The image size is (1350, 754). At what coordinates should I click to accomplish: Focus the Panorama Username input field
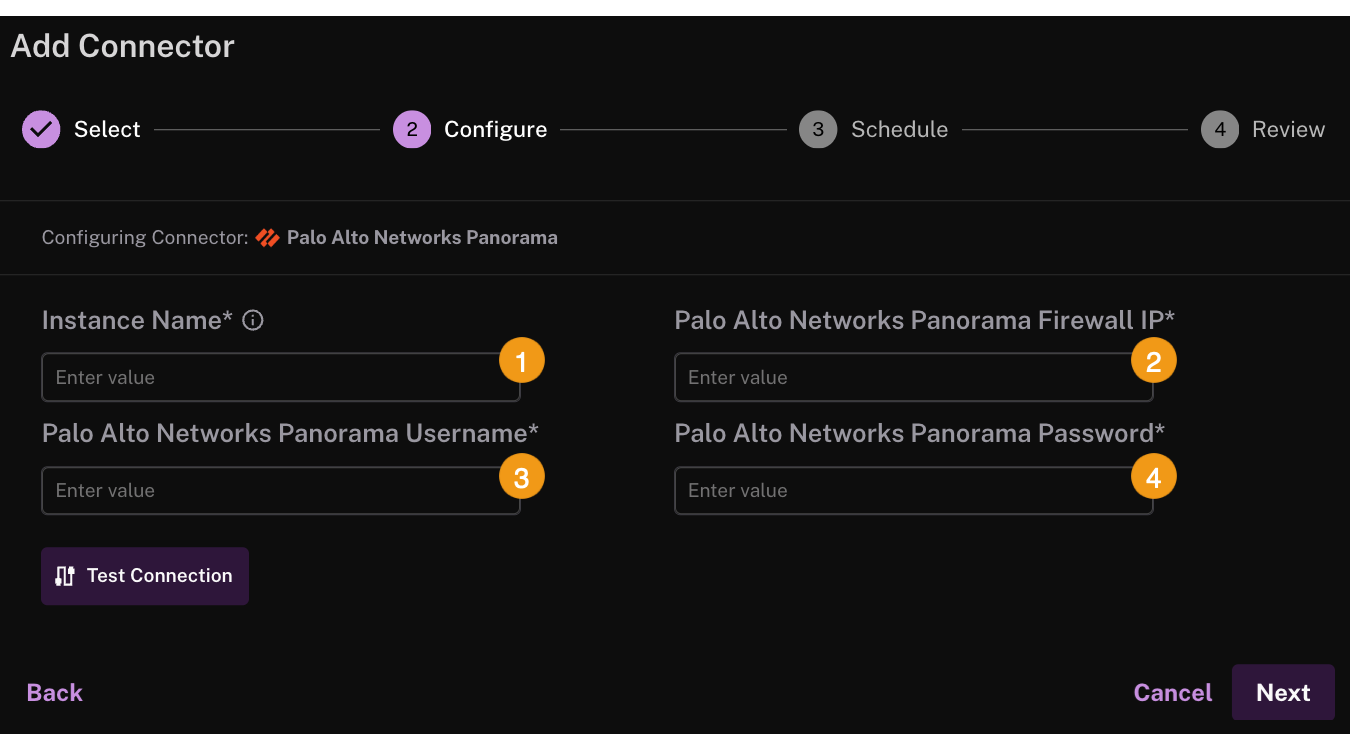click(x=281, y=490)
